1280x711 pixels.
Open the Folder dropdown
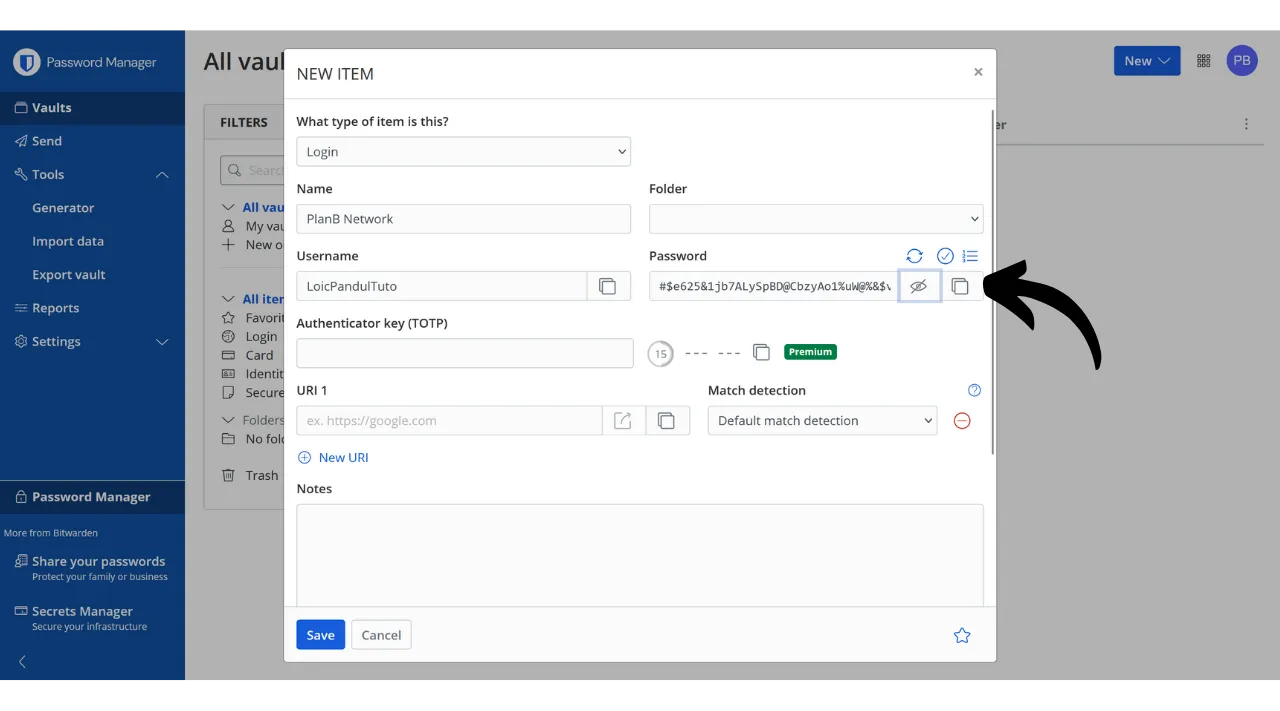point(816,219)
